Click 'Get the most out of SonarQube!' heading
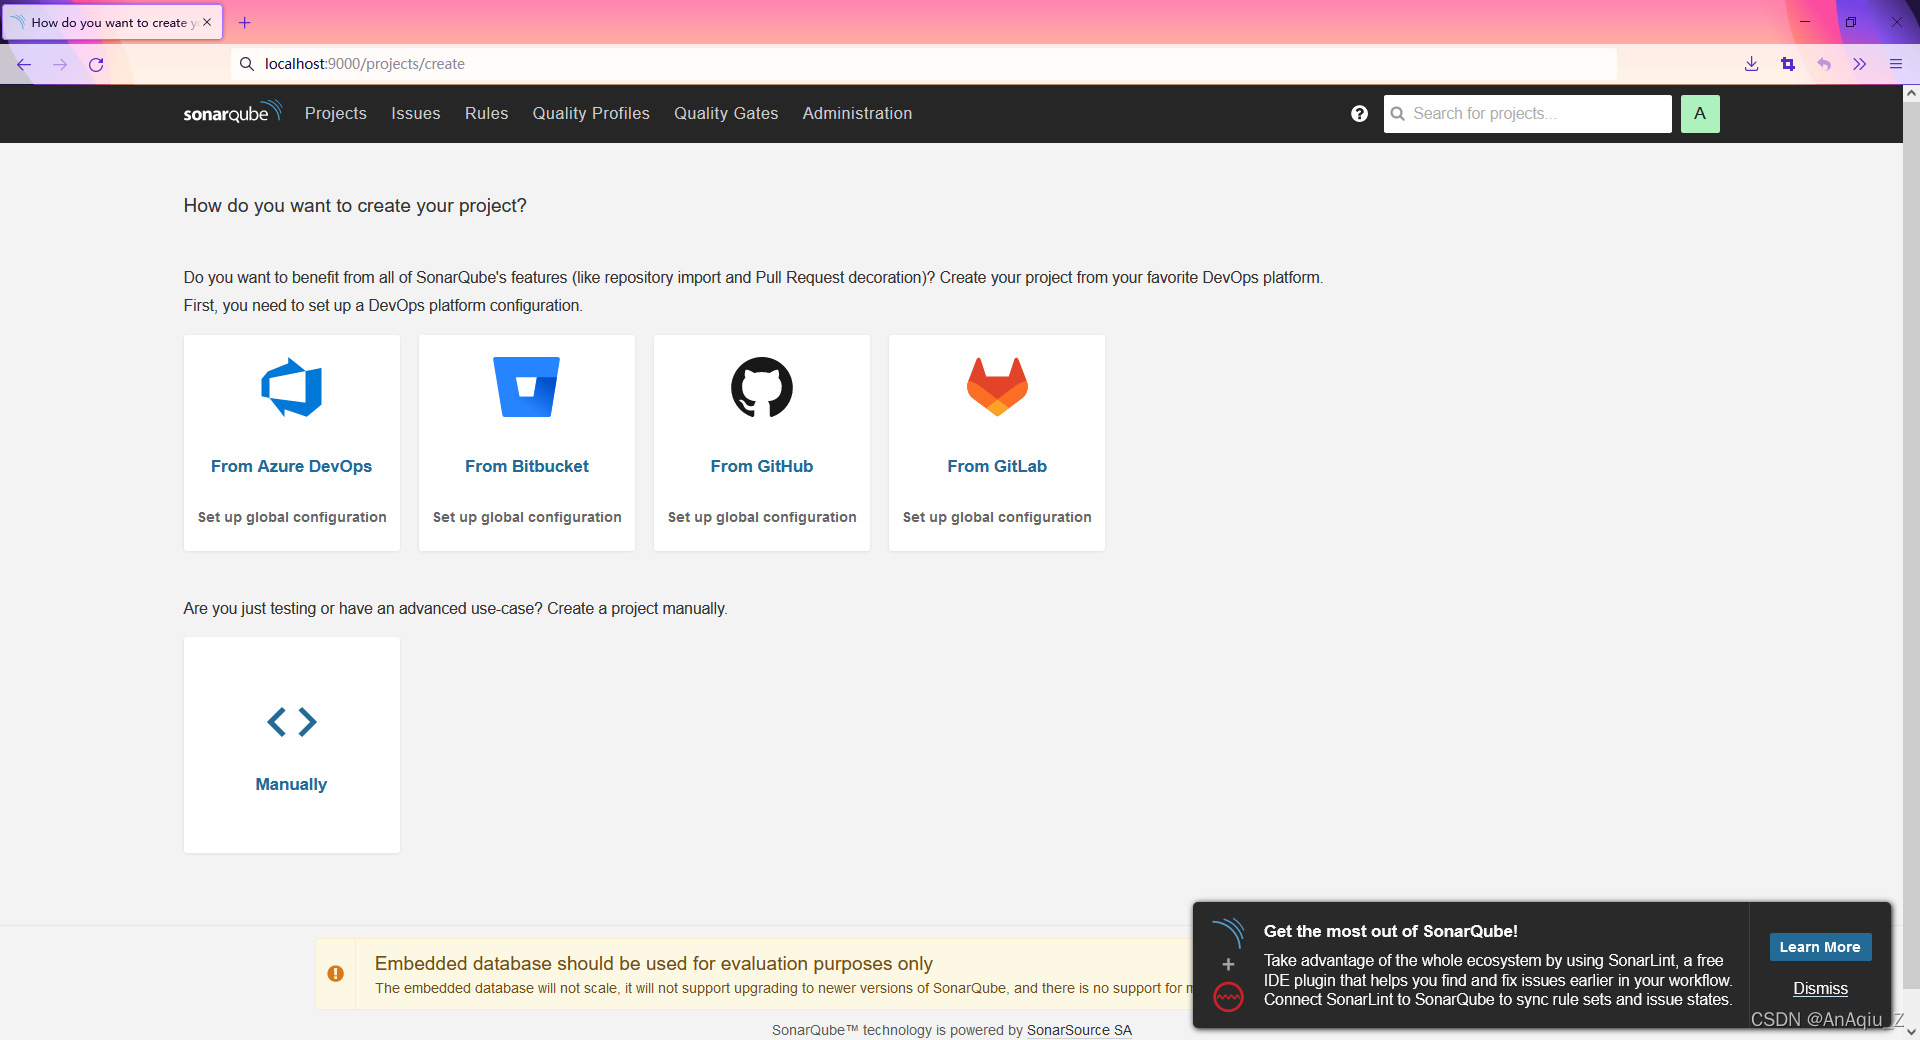The width and height of the screenshot is (1920, 1040). tap(1391, 931)
